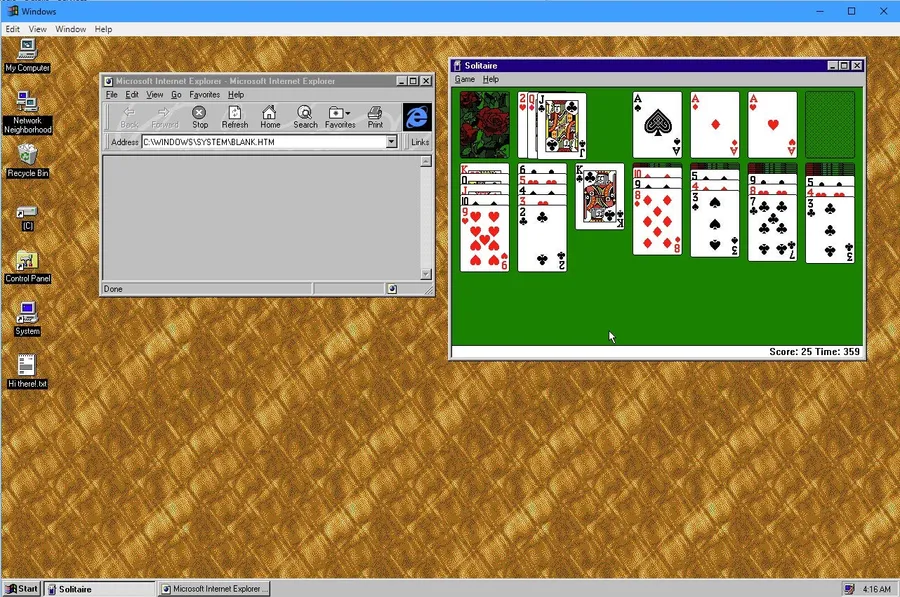Open the outer Windows Window menu
This screenshot has height=597, width=900.
point(71,29)
